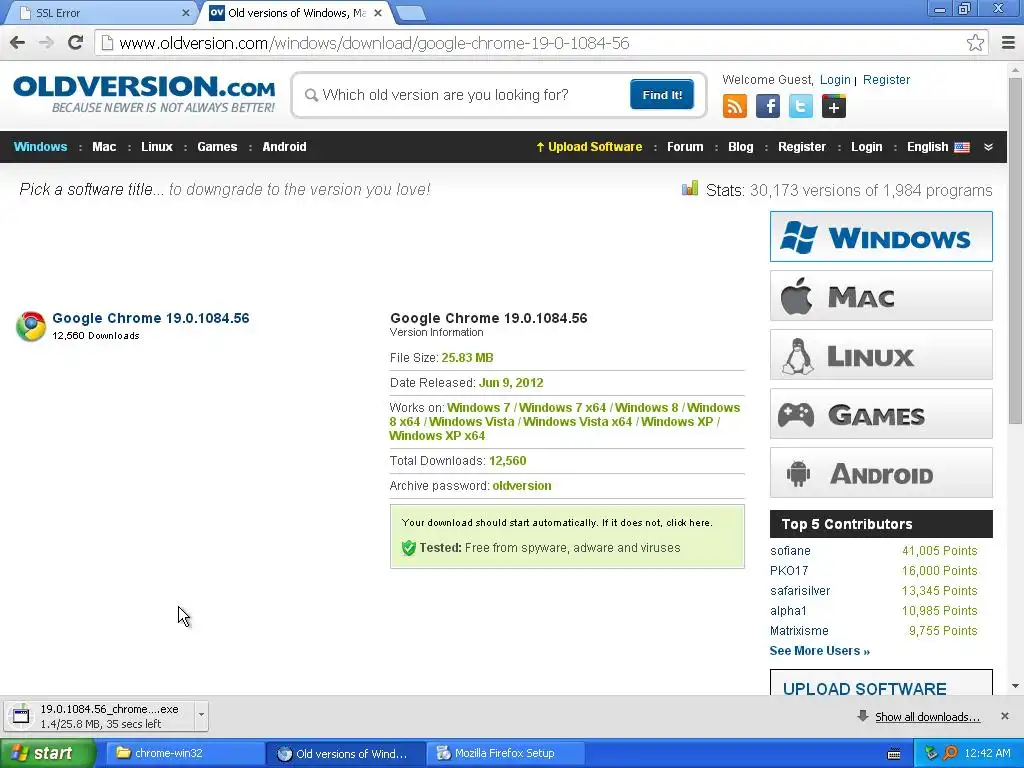The image size is (1024, 768).
Task: Click Register in the black nav bar
Action: click(802, 147)
